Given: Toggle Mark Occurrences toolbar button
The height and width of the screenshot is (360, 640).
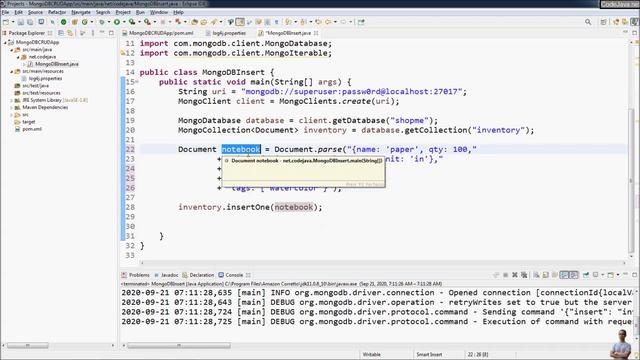Looking at the screenshot, I should pos(240,22).
